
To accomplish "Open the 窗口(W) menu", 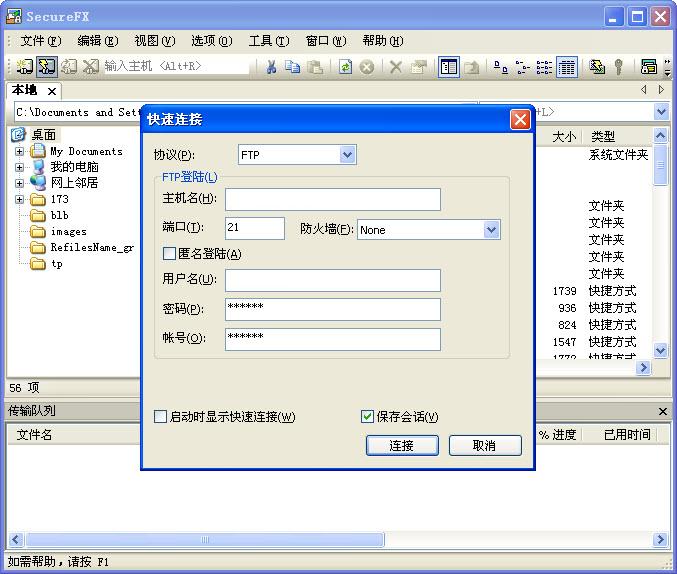I will point(326,41).
